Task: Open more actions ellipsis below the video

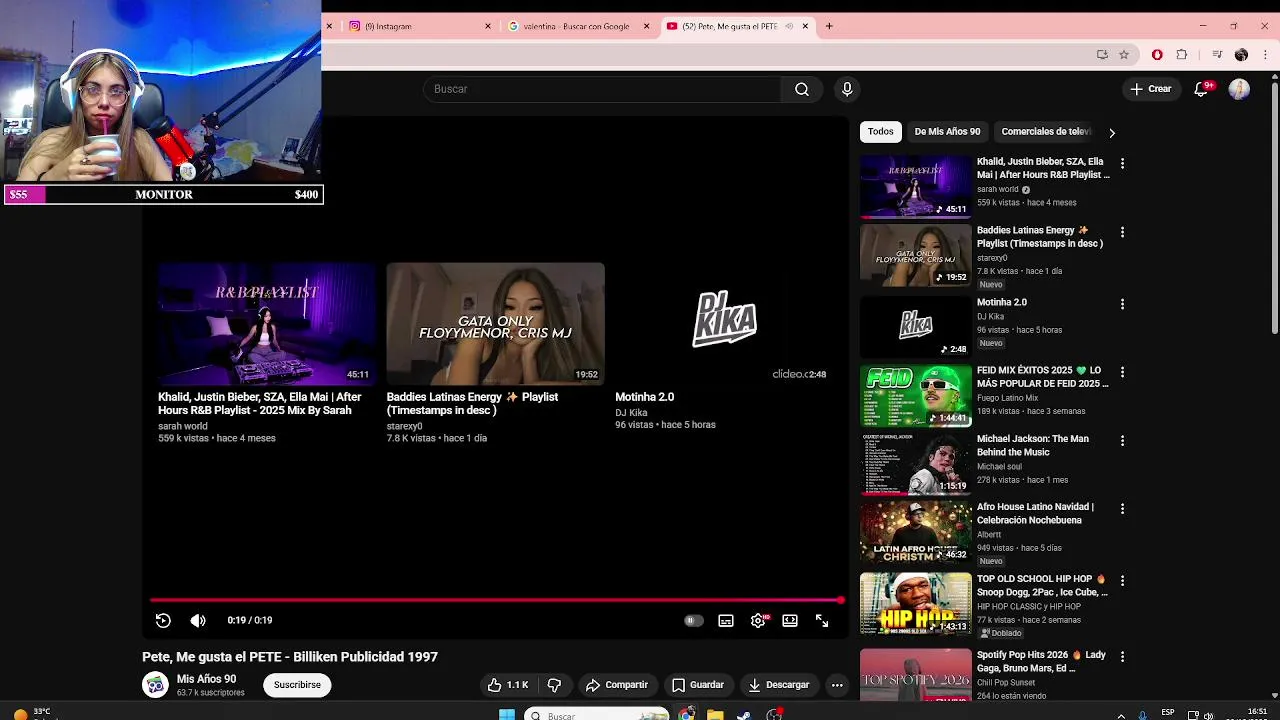Action: click(x=837, y=685)
